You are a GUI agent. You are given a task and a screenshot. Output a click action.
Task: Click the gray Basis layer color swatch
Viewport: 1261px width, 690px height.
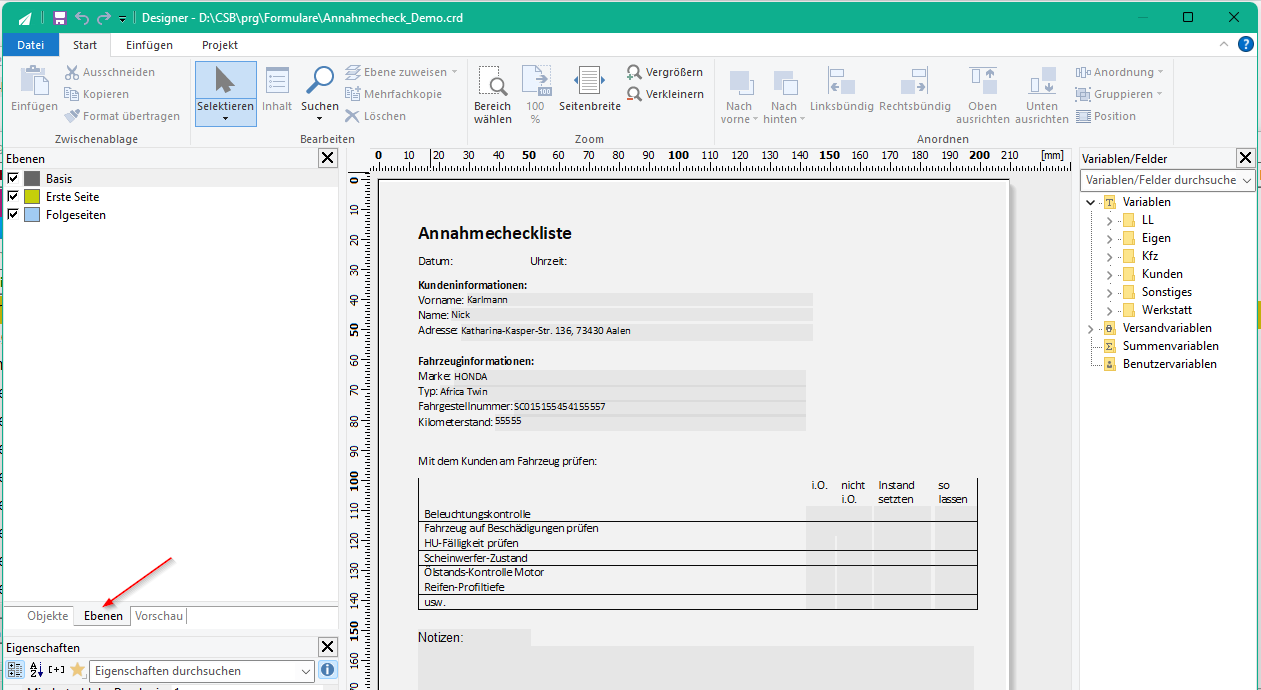[32, 179]
